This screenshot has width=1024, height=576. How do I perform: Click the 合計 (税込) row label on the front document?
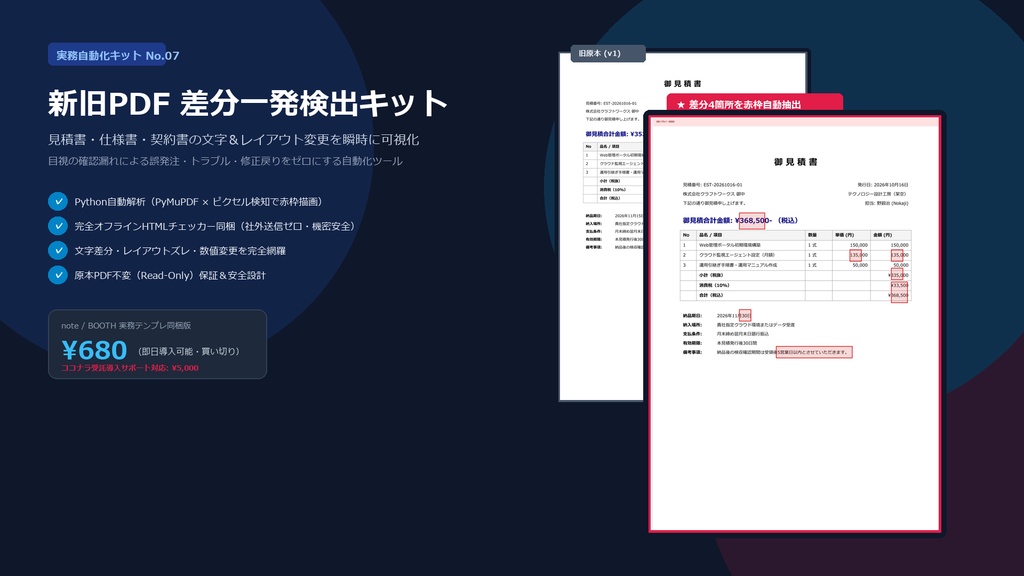(x=711, y=295)
